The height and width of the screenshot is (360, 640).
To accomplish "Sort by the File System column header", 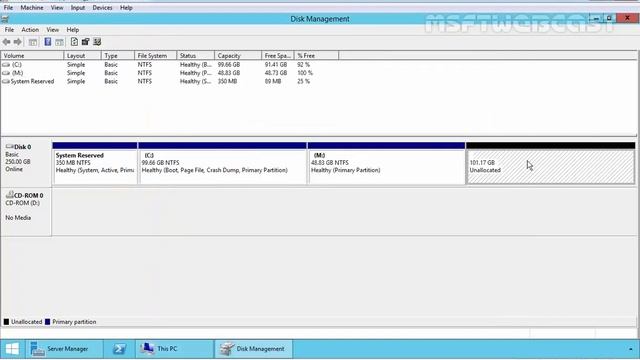I will pos(156,56).
